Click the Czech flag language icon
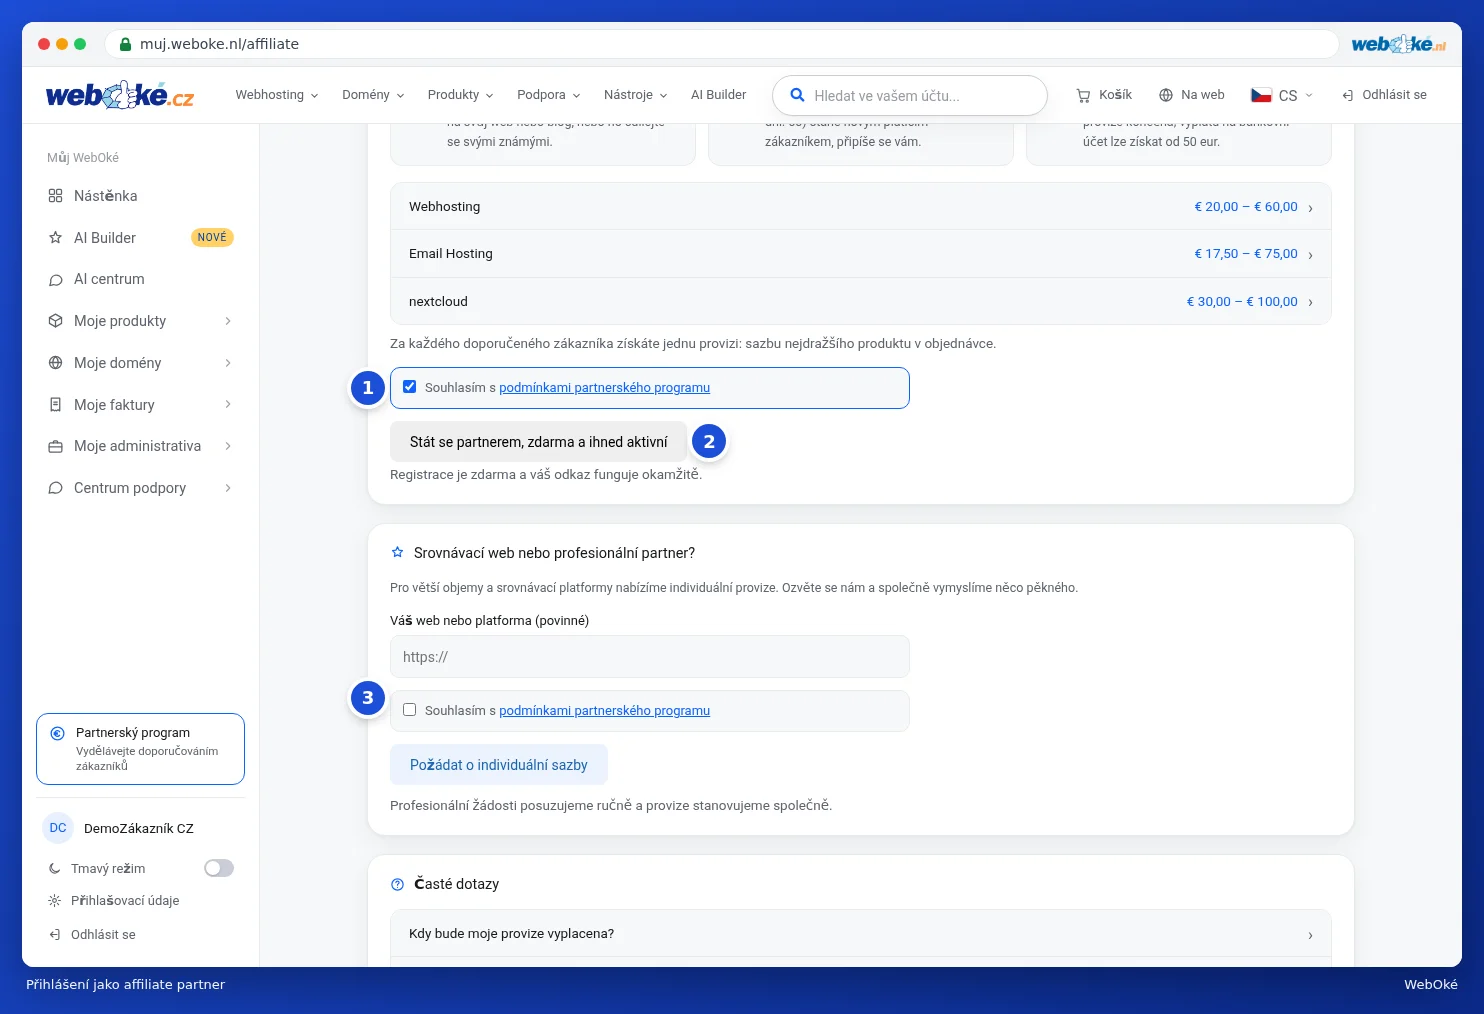Viewport: 1484px width, 1014px height. click(x=1261, y=95)
